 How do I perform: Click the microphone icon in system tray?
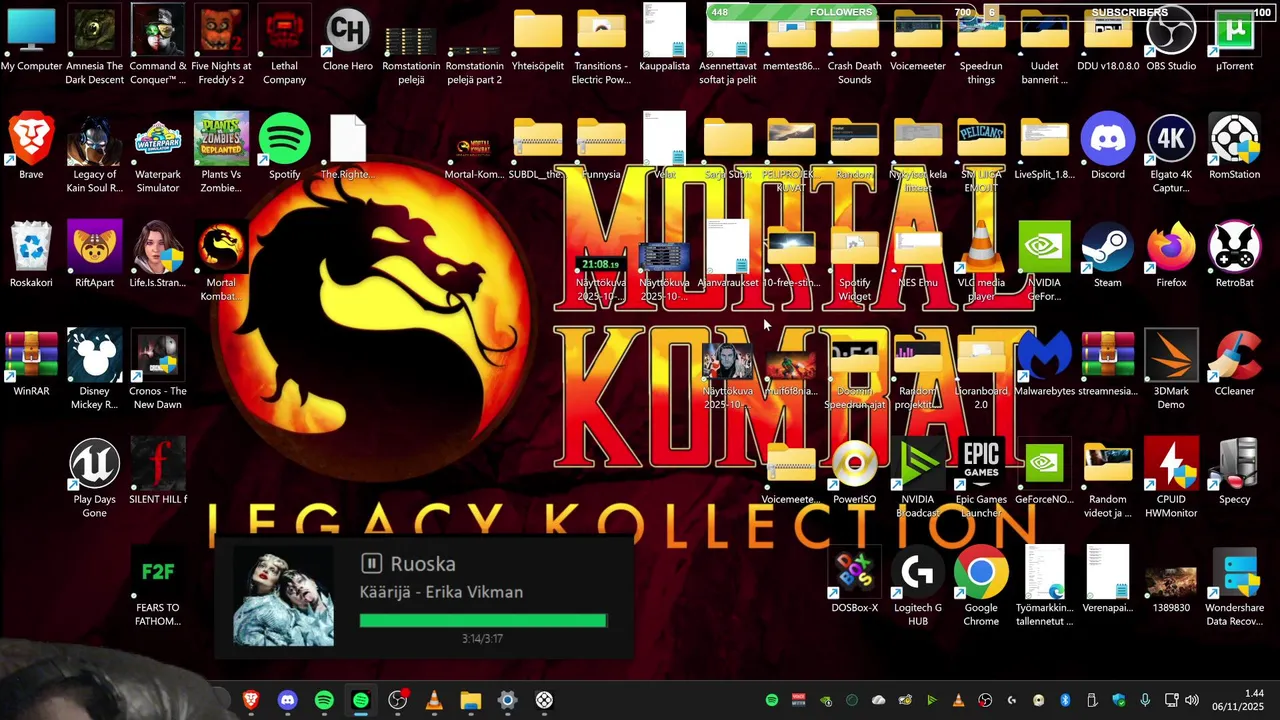coord(1145,700)
